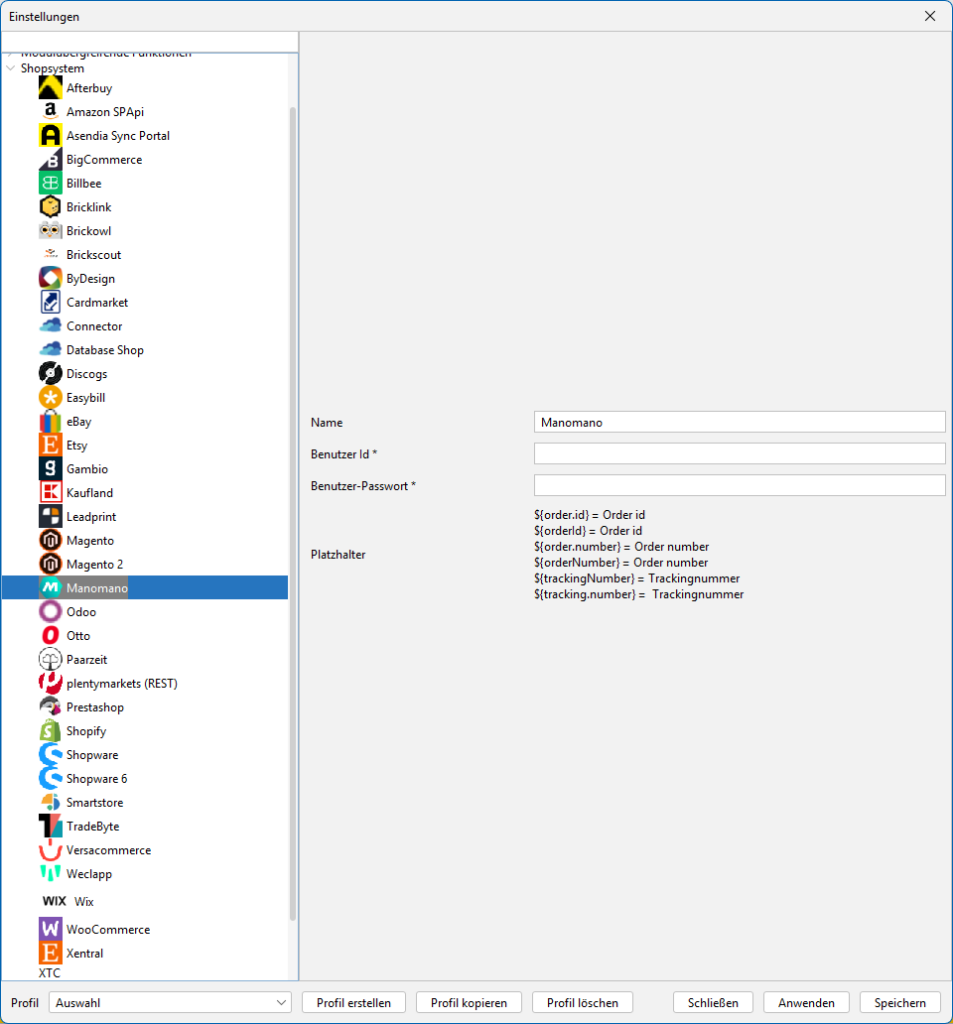Screen dimensions: 953x1024
Task: Select the Magento 2 icon
Action: pyautogui.click(x=50, y=564)
